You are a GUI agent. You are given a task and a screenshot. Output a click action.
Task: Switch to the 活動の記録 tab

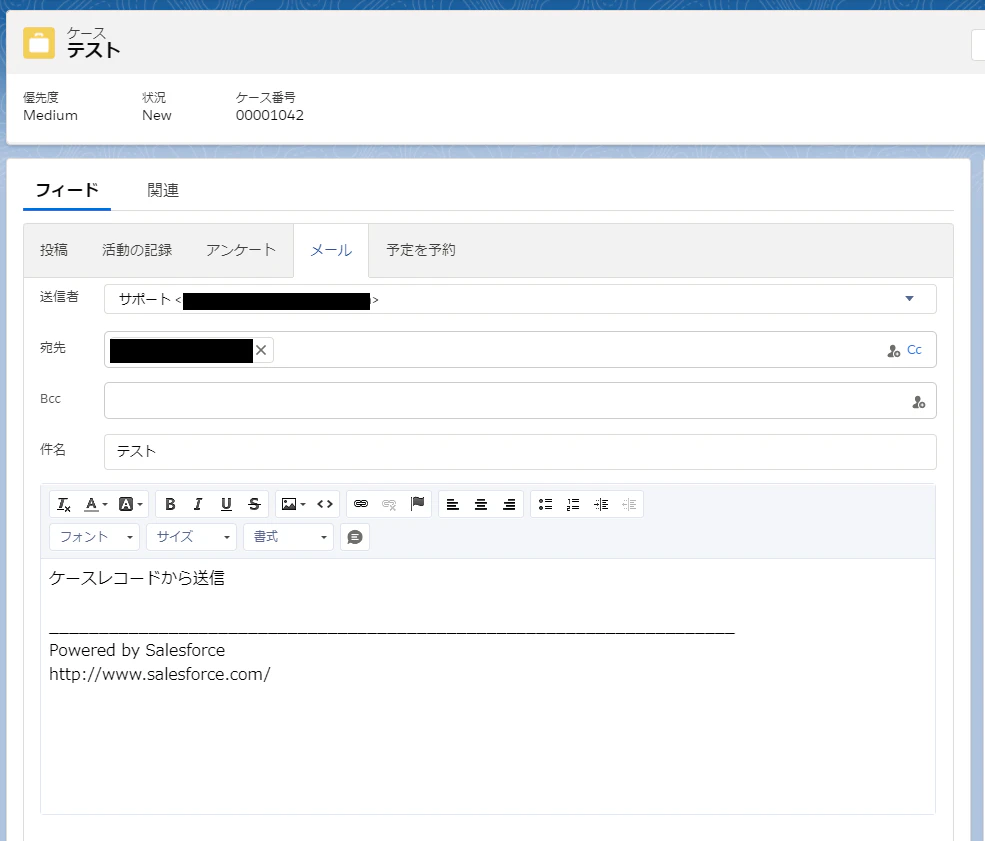[137, 250]
